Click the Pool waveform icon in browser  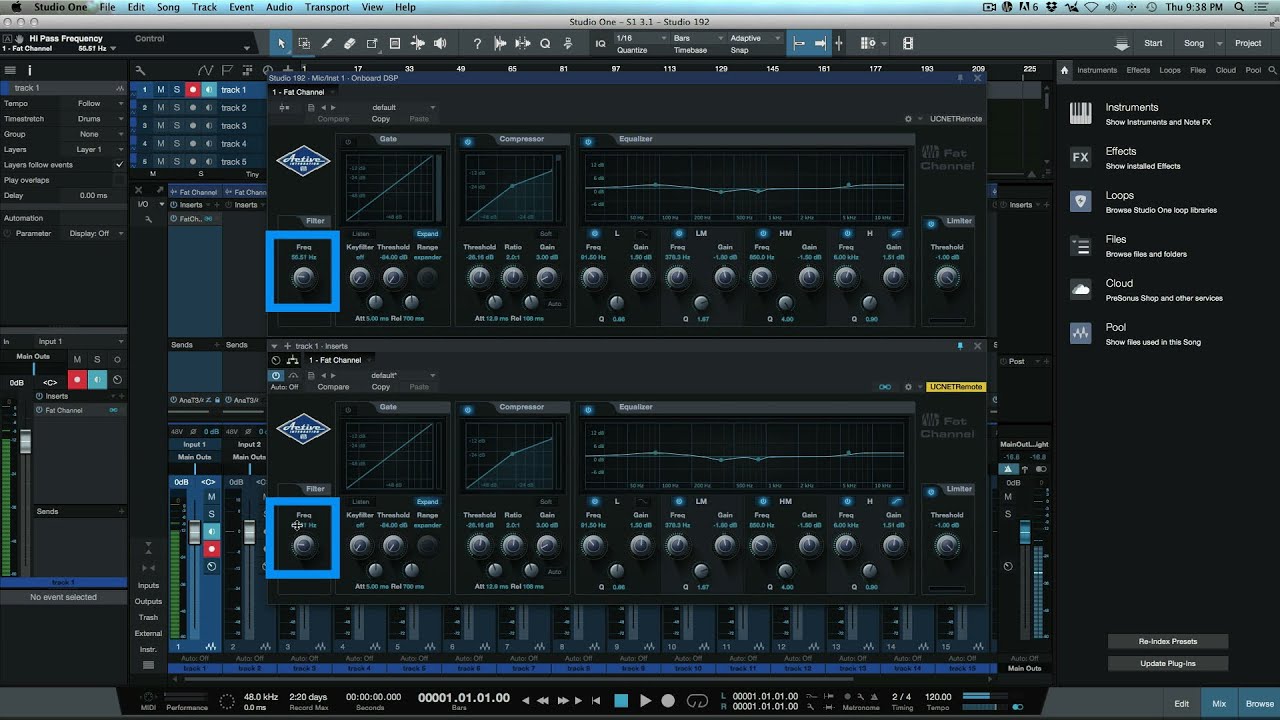click(x=1080, y=333)
